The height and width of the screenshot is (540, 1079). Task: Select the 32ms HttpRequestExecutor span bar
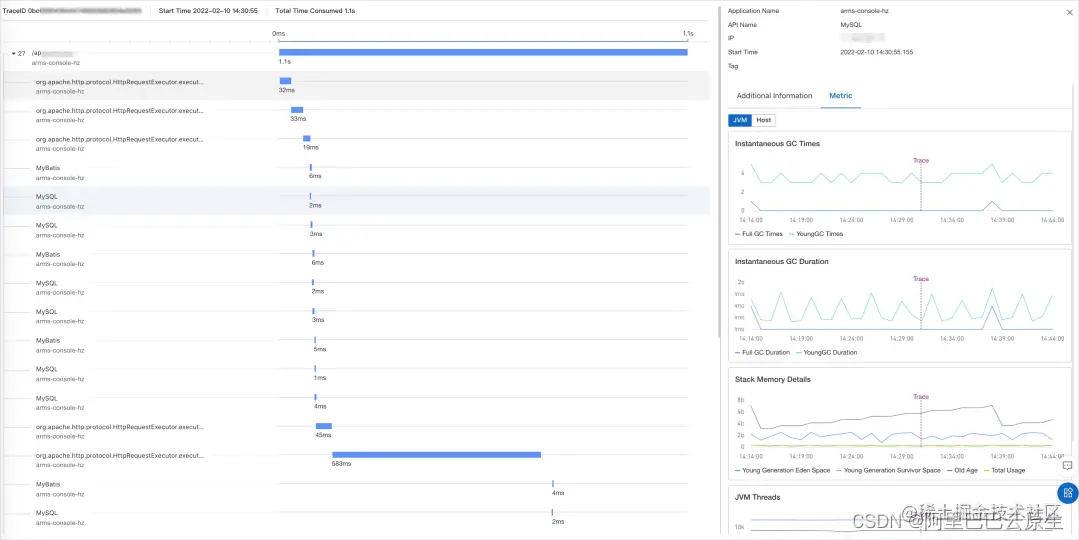(x=285, y=81)
